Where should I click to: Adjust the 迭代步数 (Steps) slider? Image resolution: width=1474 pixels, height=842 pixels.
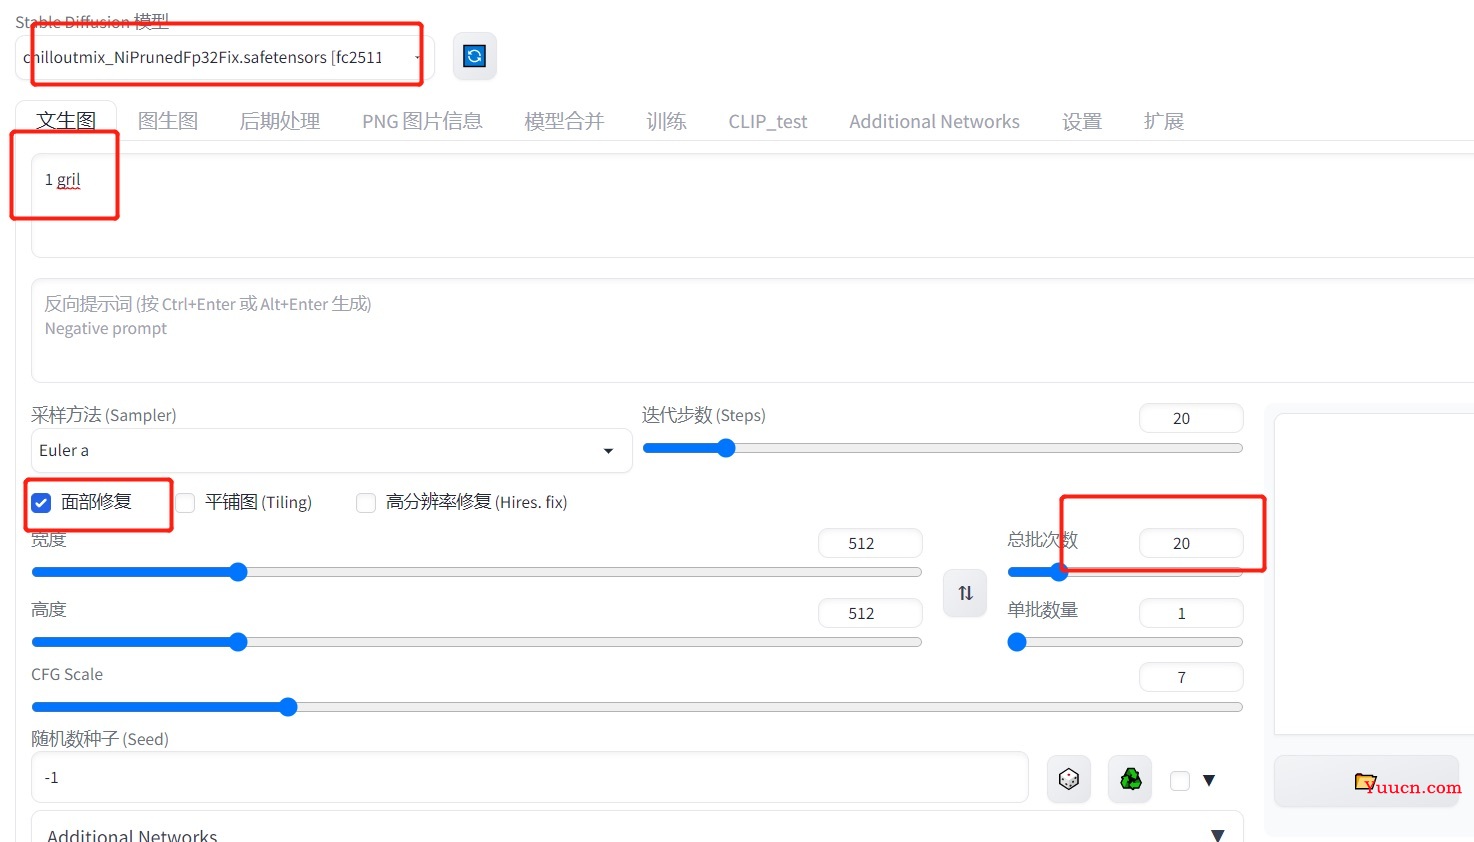click(942, 448)
